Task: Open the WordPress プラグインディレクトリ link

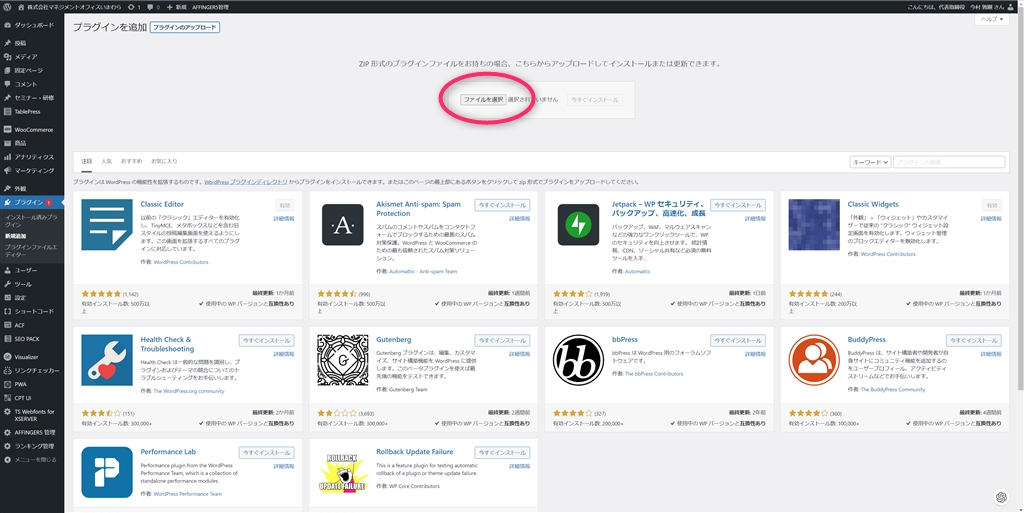Action: (246, 182)
